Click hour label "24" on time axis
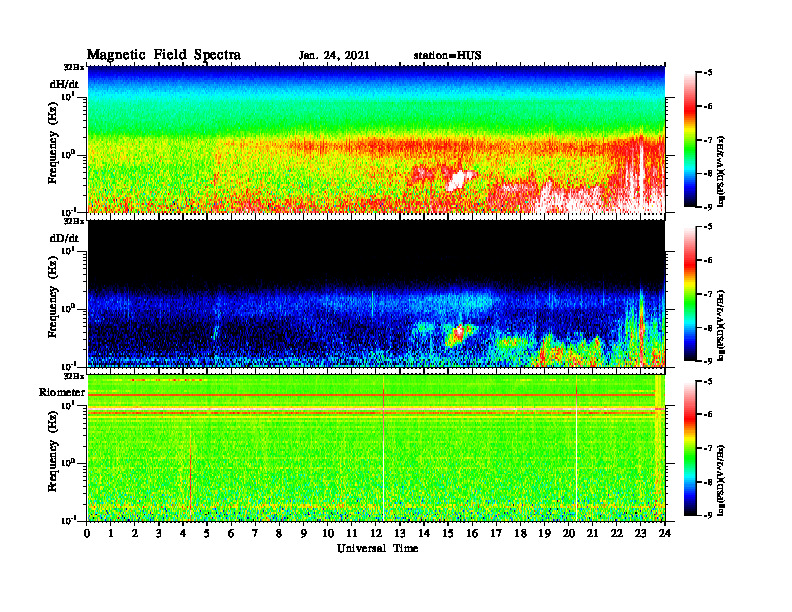This screenshot has width=792, height=612. [665, 533]
